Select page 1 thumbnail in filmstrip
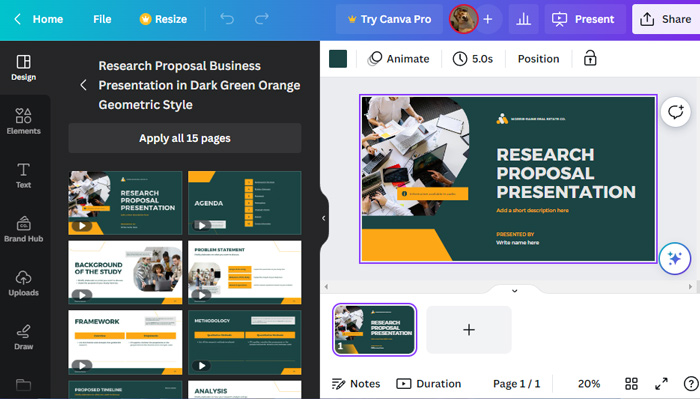This screenshot has height=399, width=700. (x=374, y=329)
